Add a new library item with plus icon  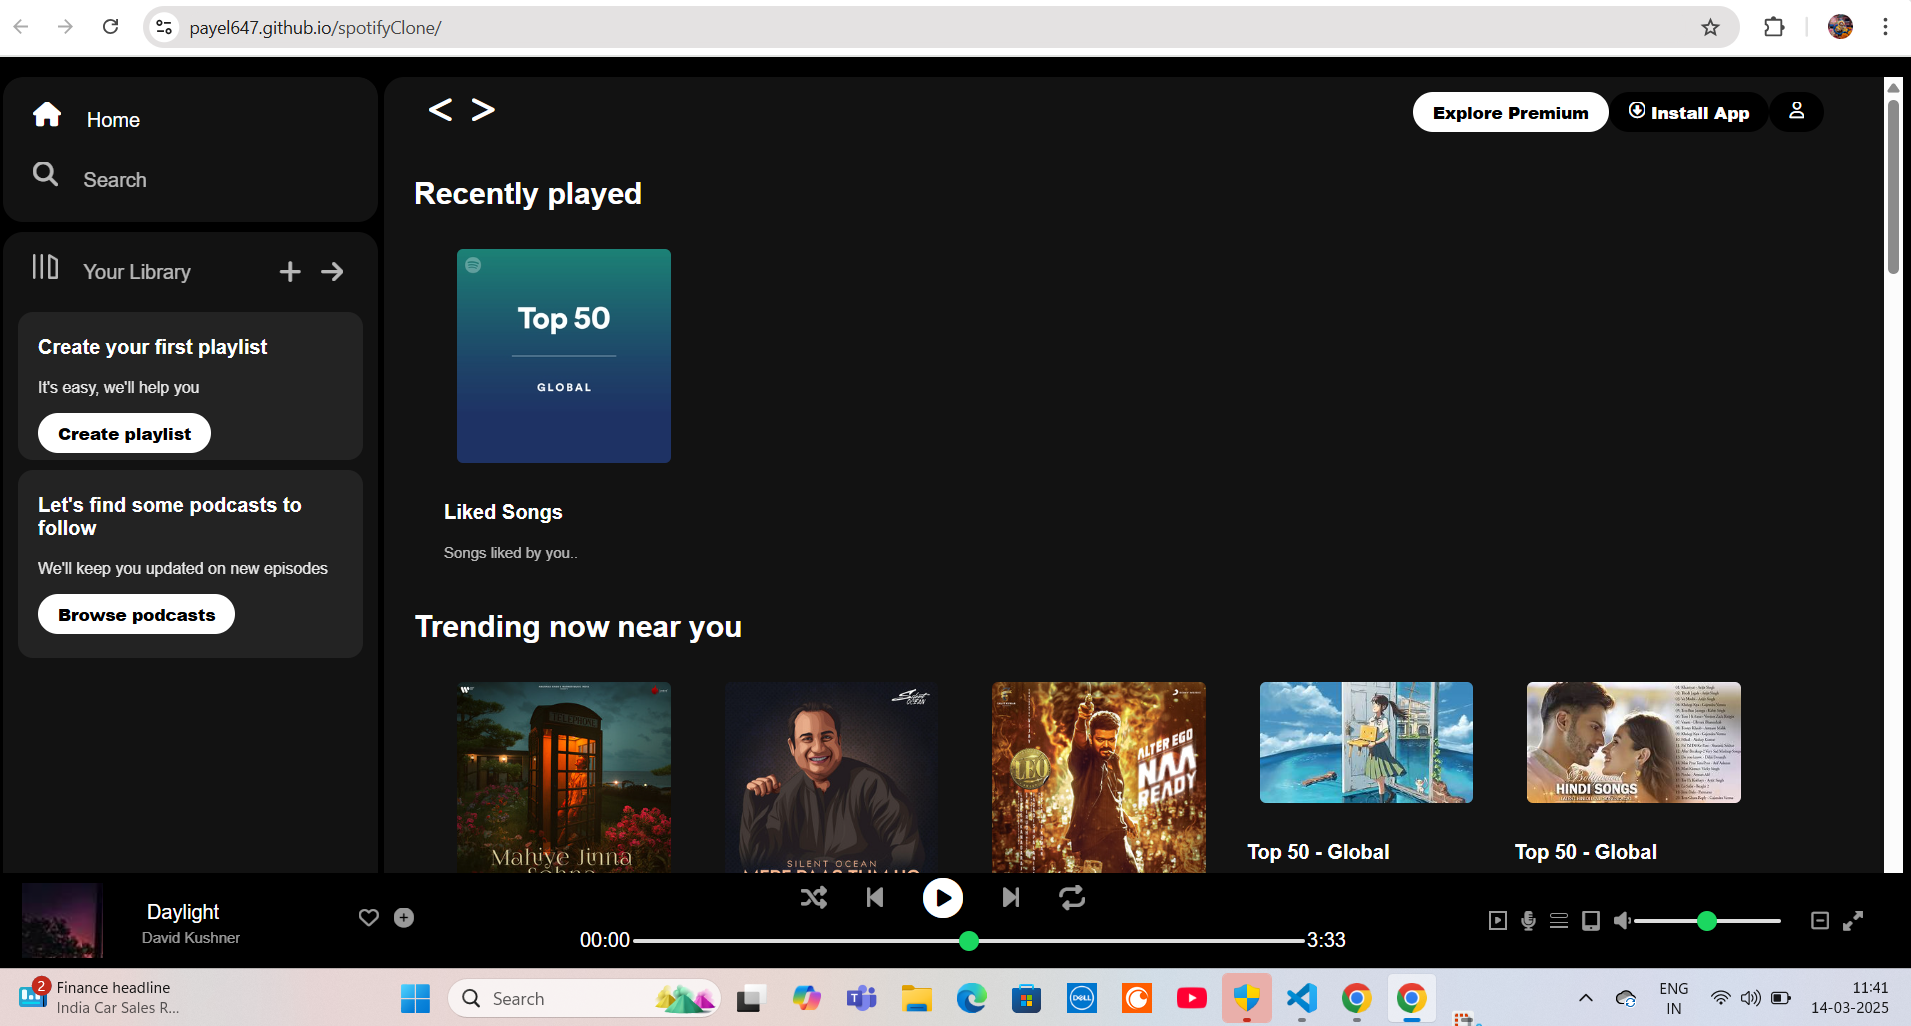point(290,272)
